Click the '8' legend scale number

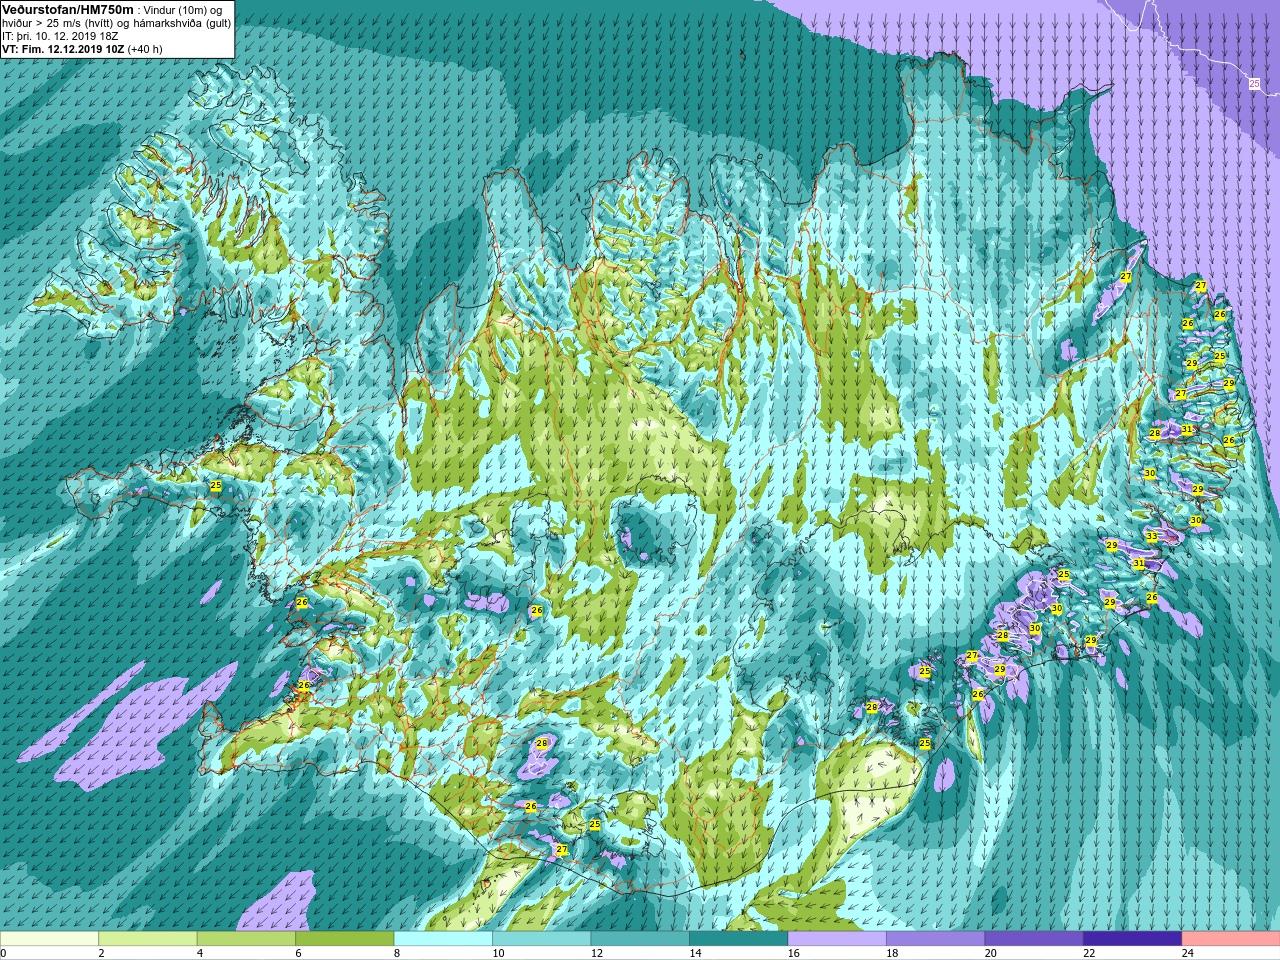397,953
